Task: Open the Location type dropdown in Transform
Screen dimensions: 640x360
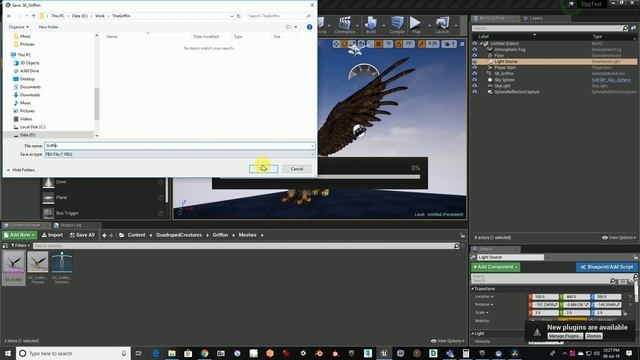Action: tap(484, 297)
